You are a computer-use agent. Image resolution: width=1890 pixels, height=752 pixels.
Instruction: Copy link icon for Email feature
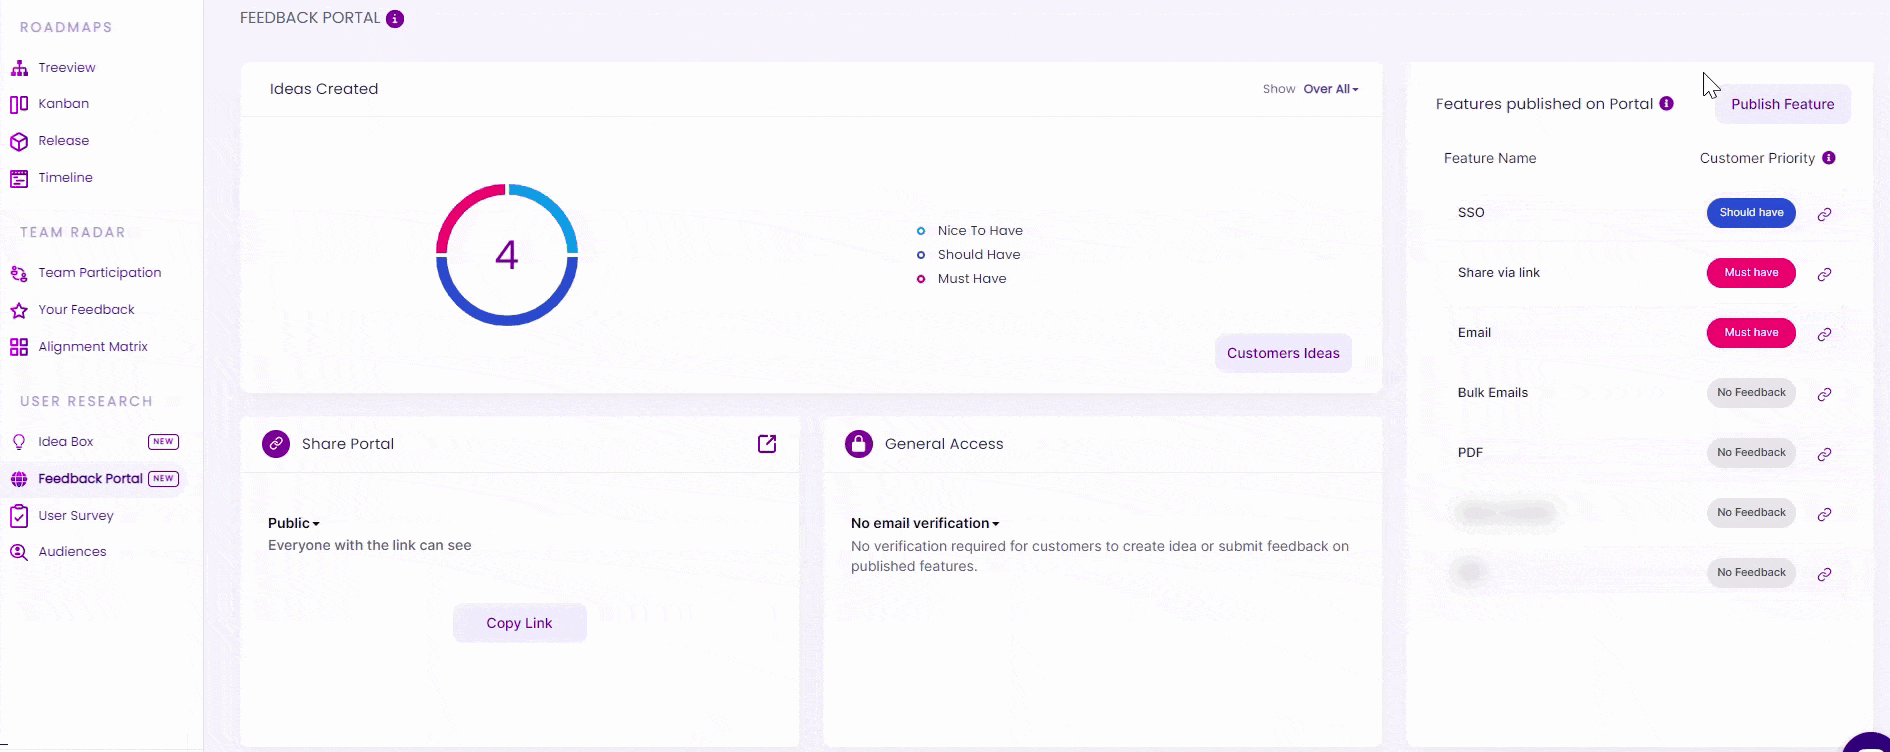[x=1824, y=334]
